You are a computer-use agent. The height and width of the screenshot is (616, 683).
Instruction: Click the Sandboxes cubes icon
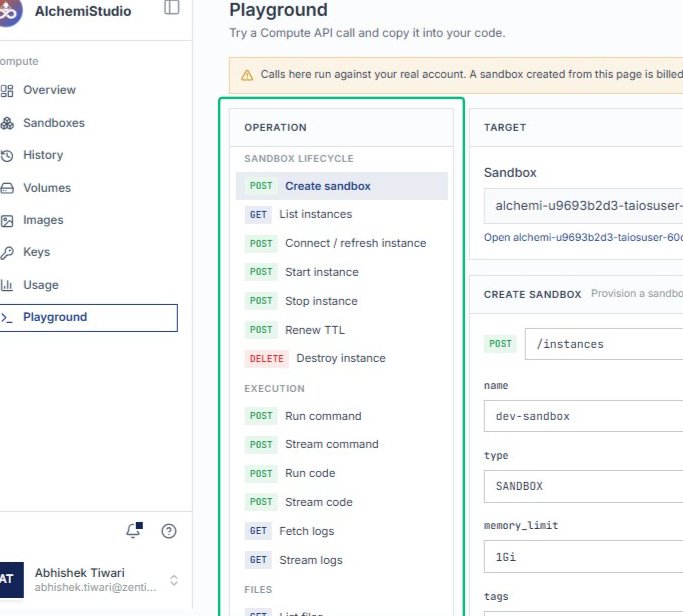pos(7,123)
